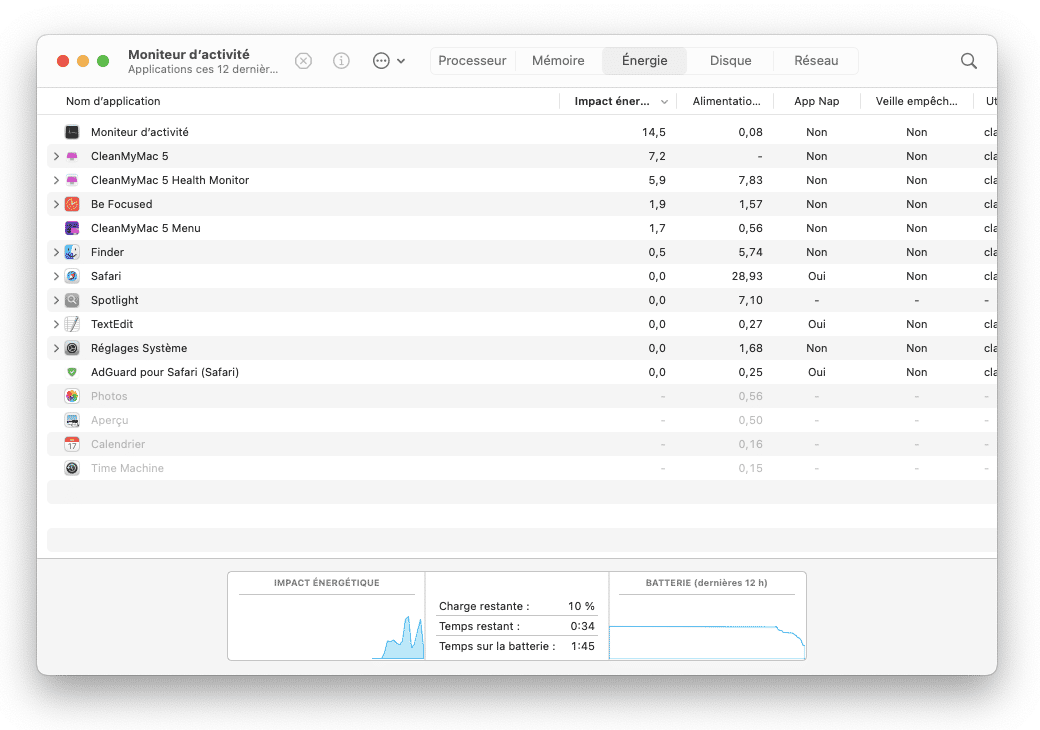
Task: Expand the CleanMyMac 5 row
Action: pos(56,156)
